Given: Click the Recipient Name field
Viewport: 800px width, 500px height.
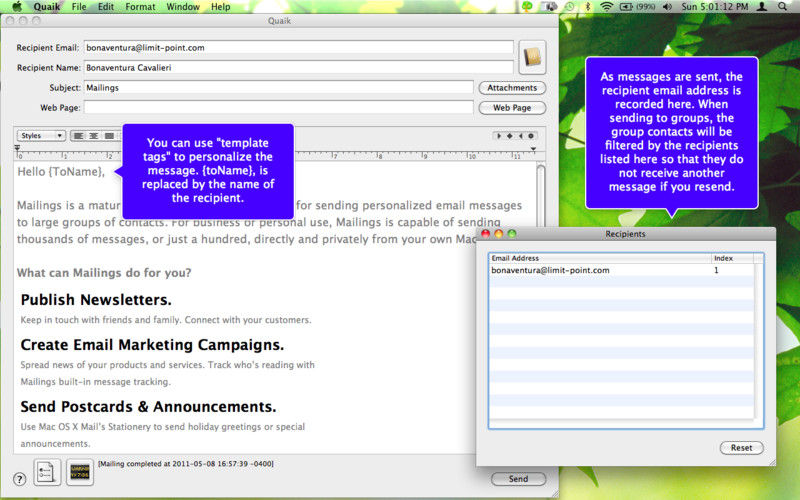Looking at the screenshot, I should pyautogui.click(x=298, y=67).
